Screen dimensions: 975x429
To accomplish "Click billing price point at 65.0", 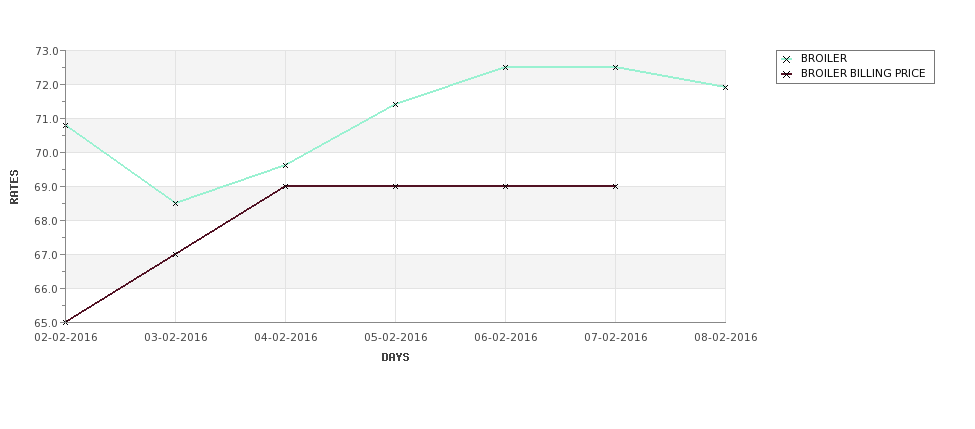I will point(66,322).
